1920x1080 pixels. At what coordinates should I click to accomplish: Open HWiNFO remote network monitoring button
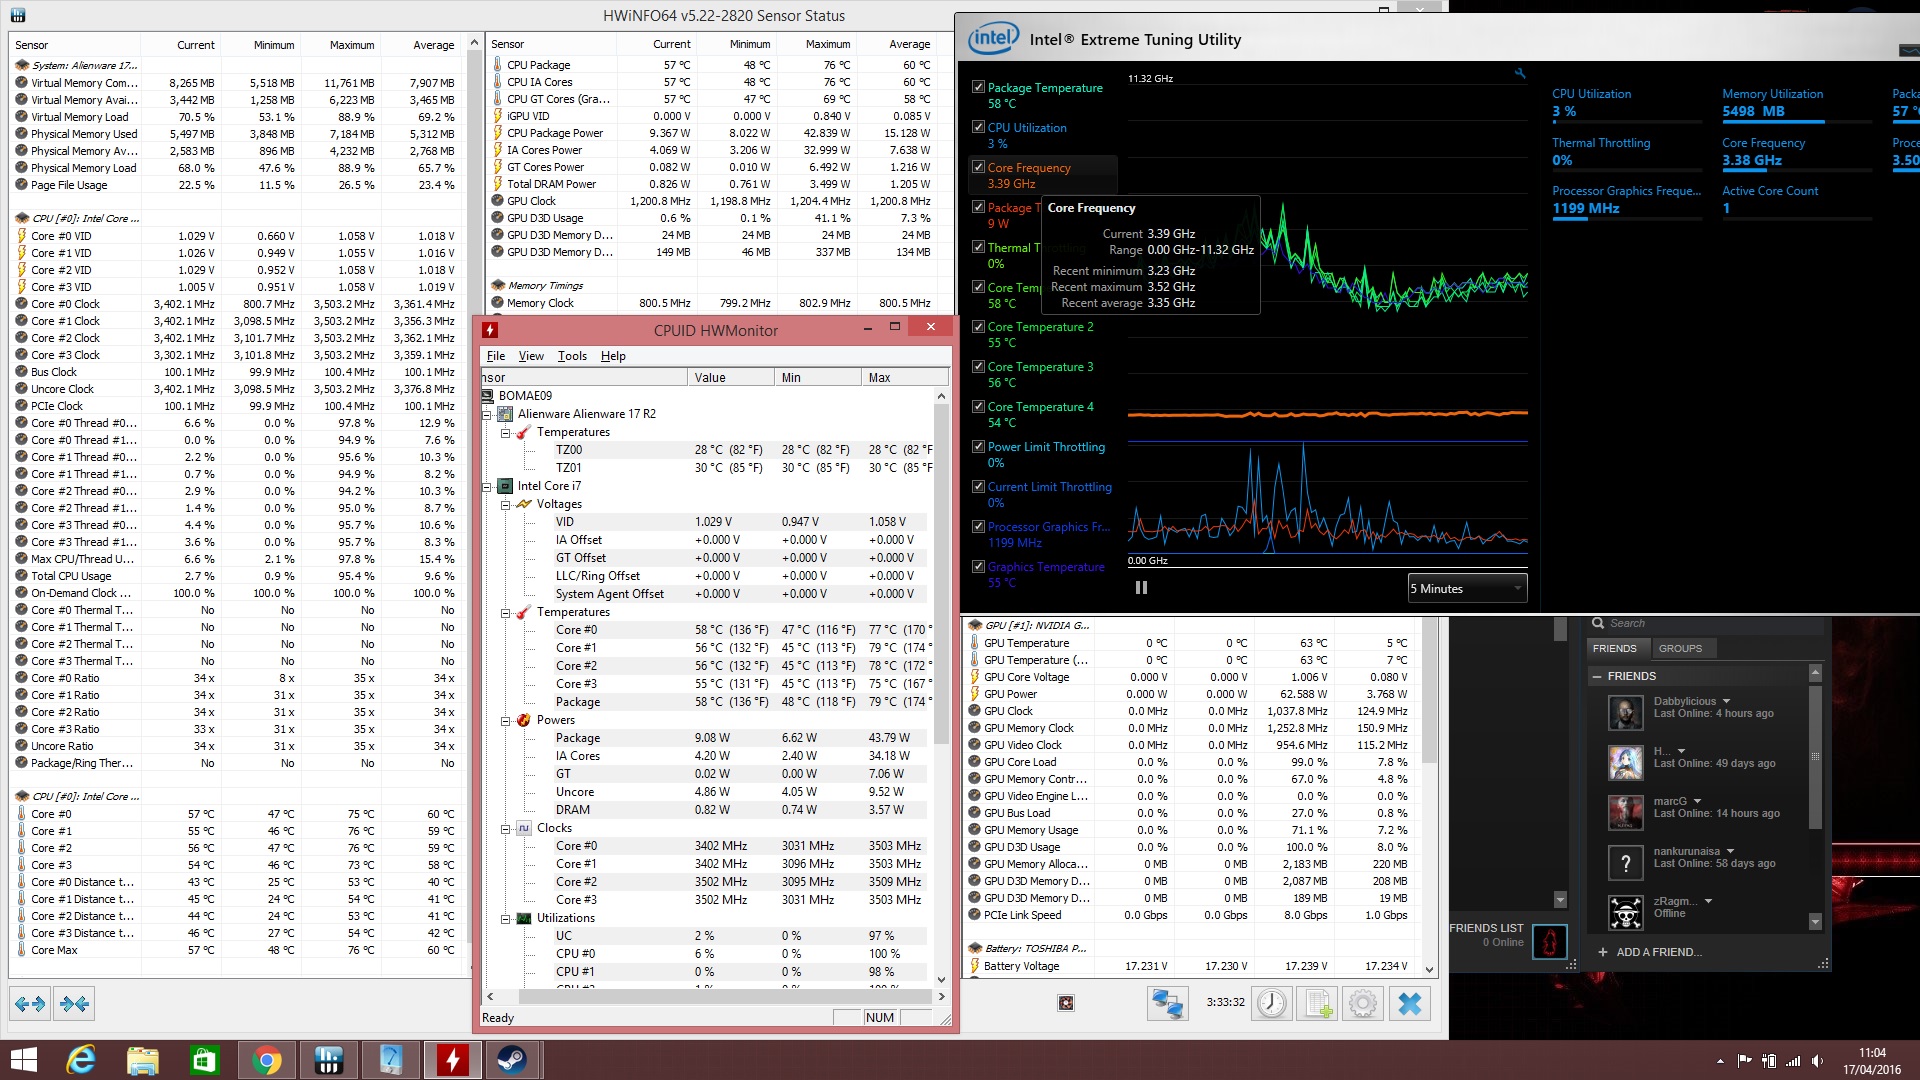coord(1167,1003)
